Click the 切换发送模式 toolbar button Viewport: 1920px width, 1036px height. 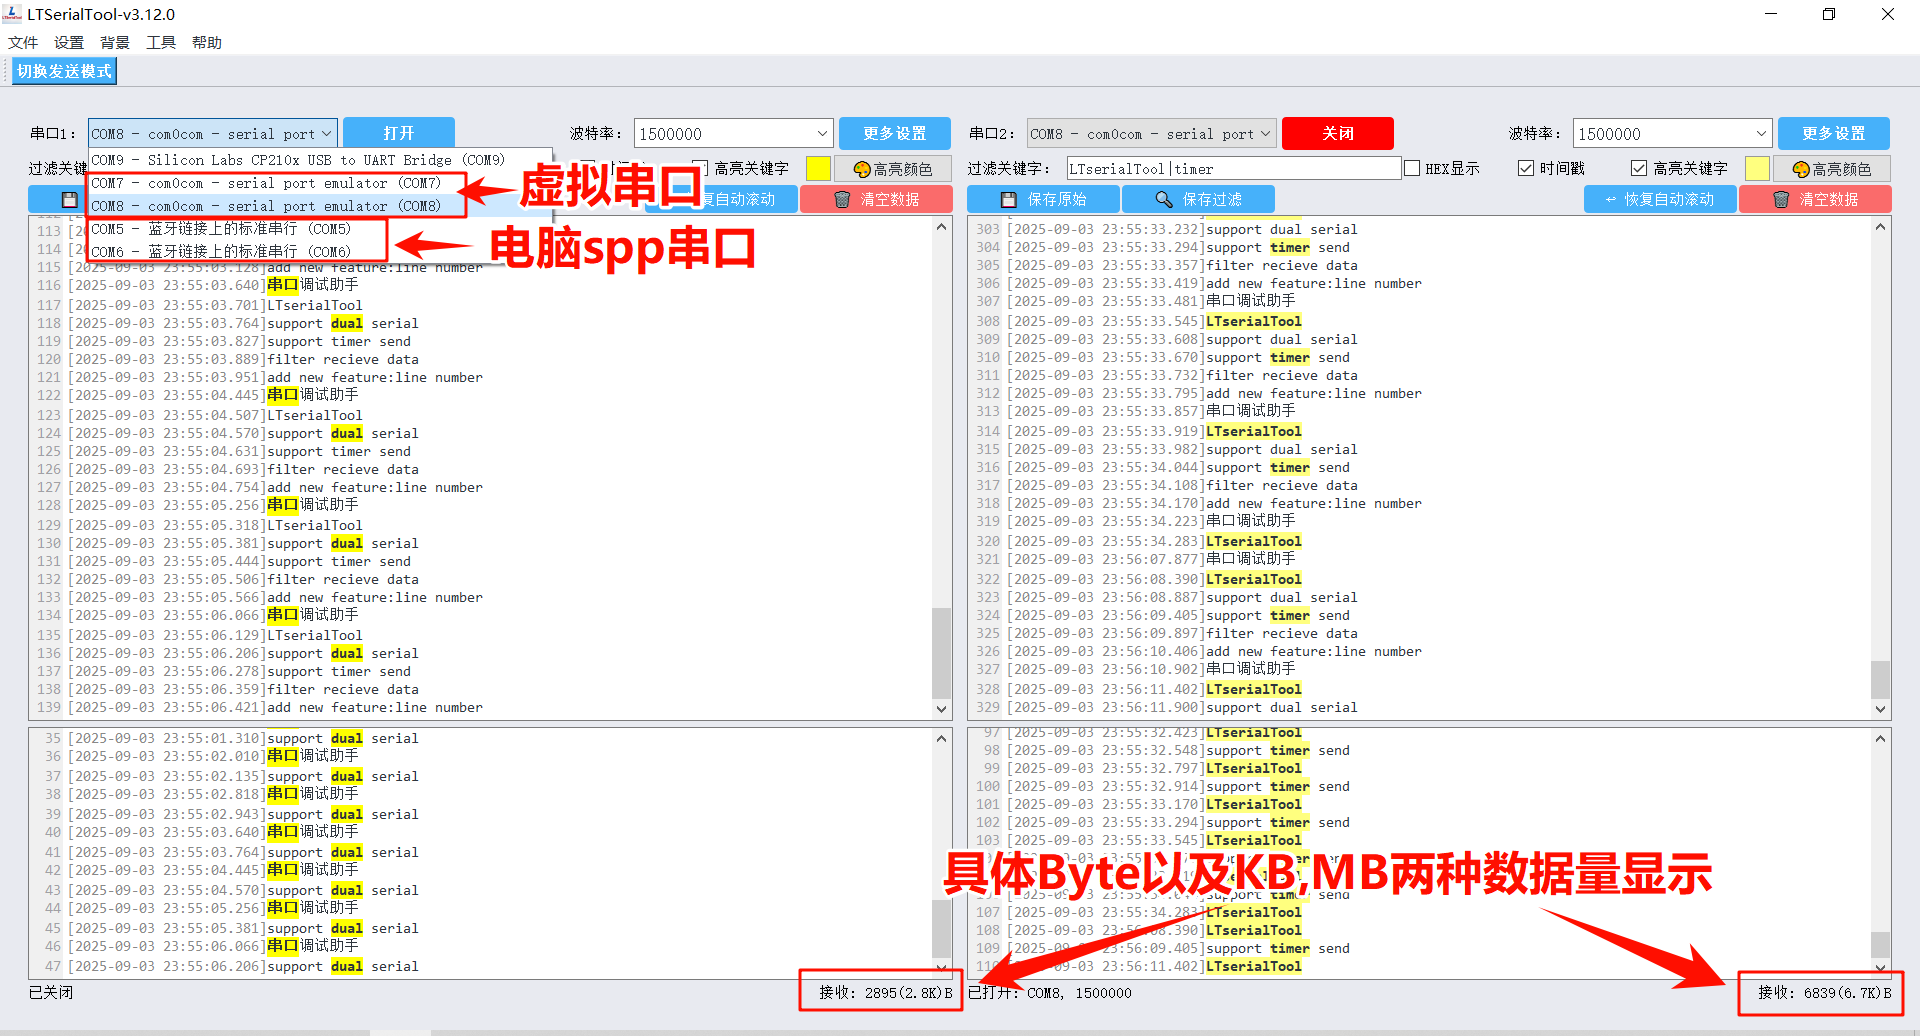pos(65,71)
